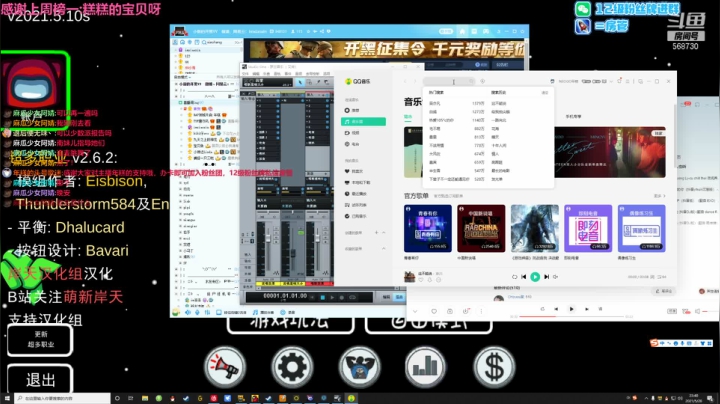Open the skin shirt icon in QQ Music title bar

[x=619, y=81]
